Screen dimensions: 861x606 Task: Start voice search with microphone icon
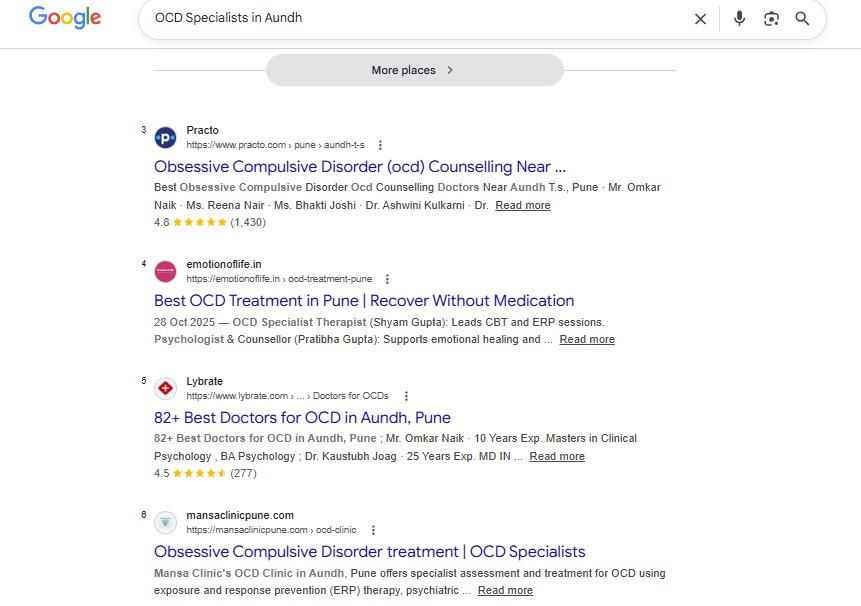tap(739, 19)
